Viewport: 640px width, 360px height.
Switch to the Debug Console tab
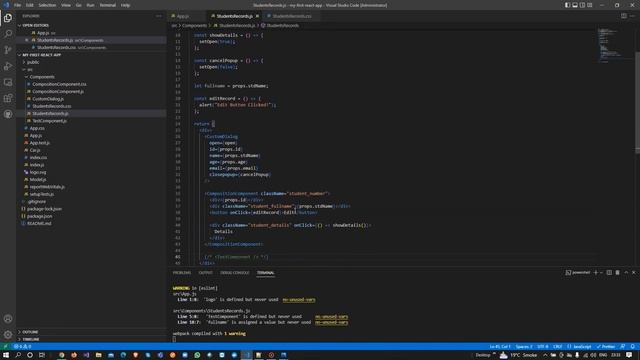point(234,272)
